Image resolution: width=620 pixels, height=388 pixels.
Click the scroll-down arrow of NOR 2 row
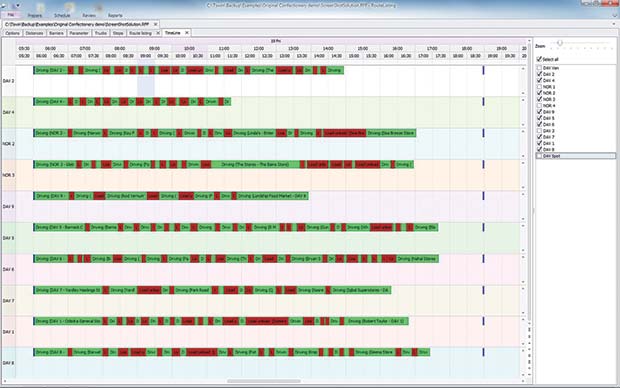pyautogui.click(x=523, y=156)
